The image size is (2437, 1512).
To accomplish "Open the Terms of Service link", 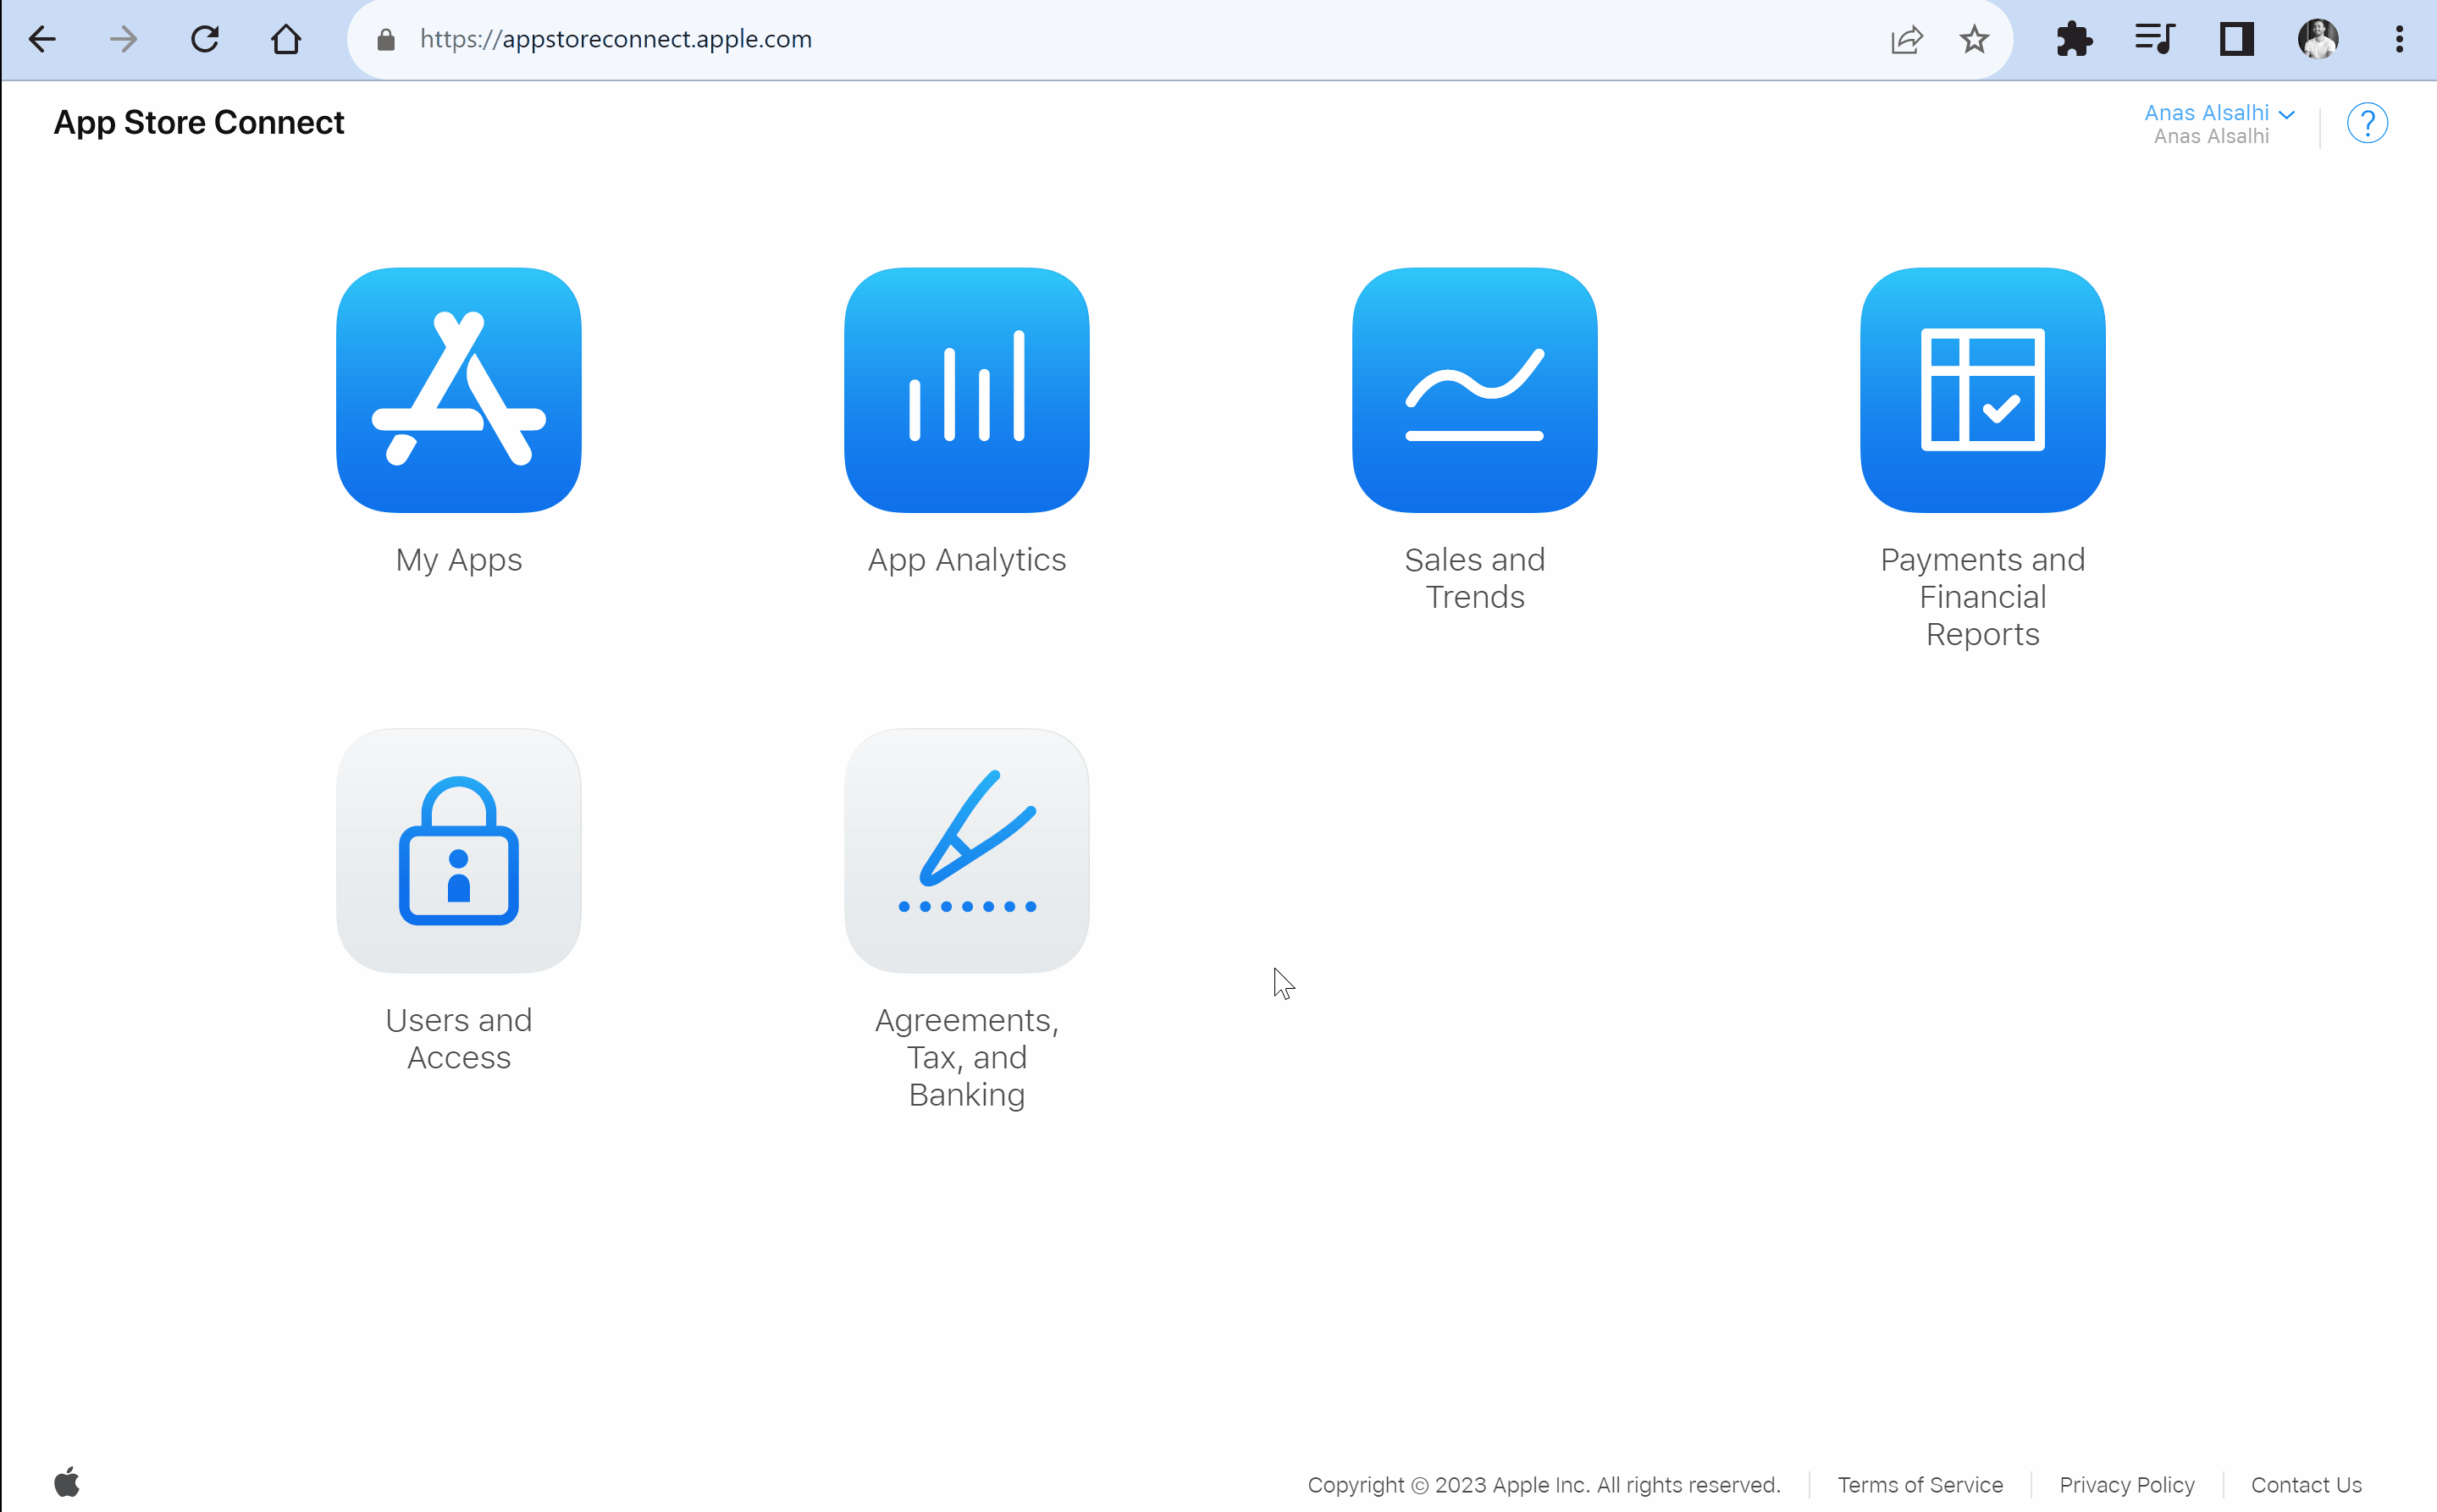I will [x=1920, y=1485].
